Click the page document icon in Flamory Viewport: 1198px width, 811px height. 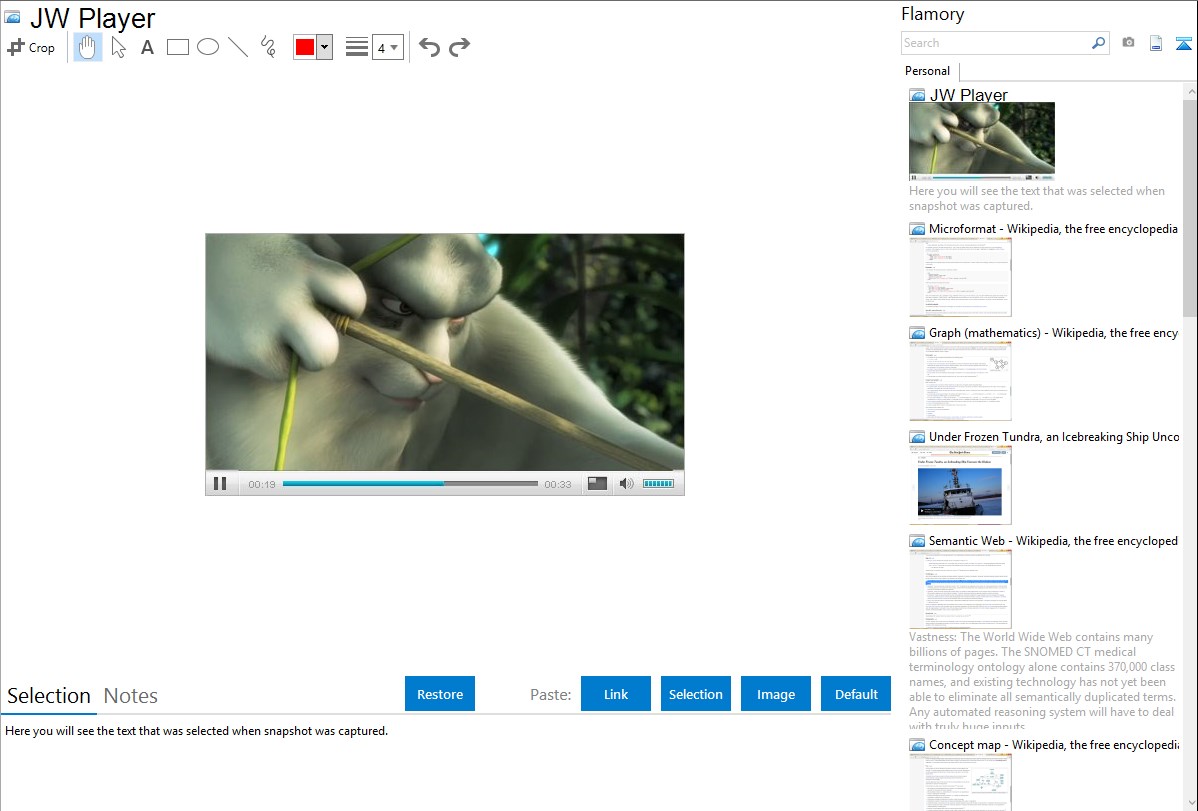pyautogui.click(x=1156, y=43)
